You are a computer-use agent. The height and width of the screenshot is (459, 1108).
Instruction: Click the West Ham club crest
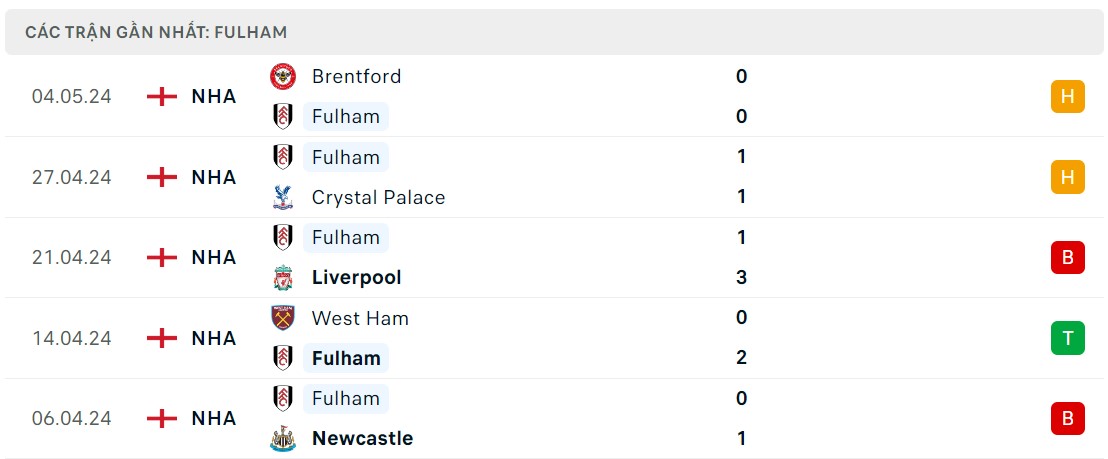(283, 318)
